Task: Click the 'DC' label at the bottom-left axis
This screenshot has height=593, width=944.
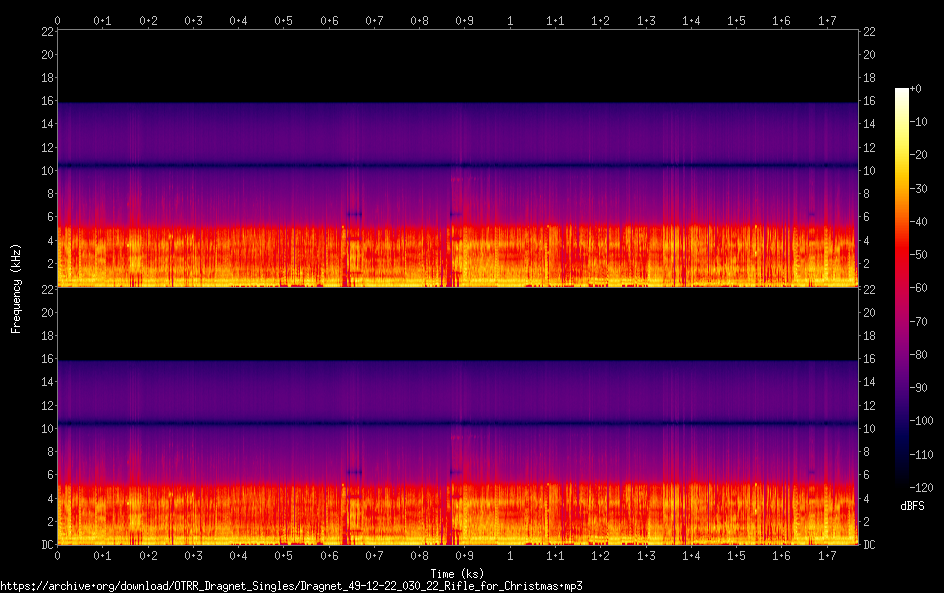Action: [45, 545]
